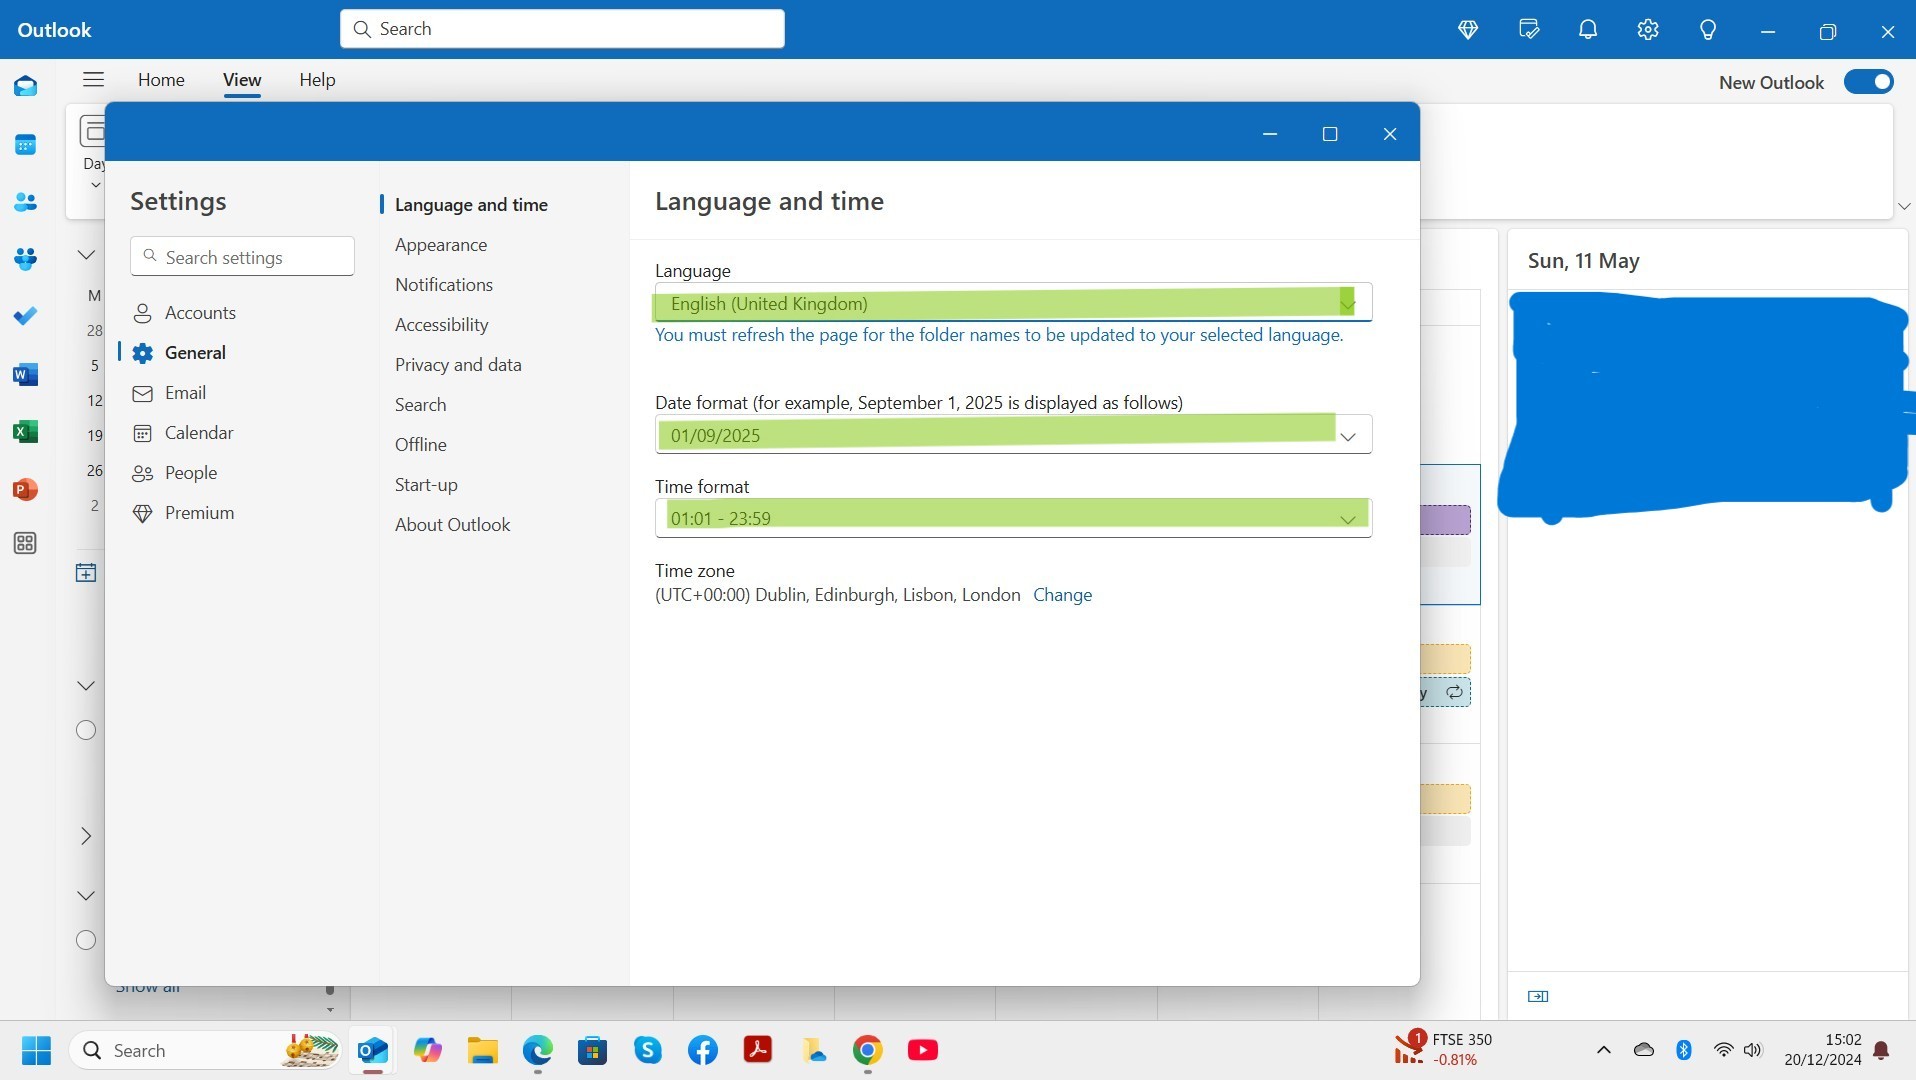Click the Search settings field
This screenshot has height=1080, width=1916.
242,256
